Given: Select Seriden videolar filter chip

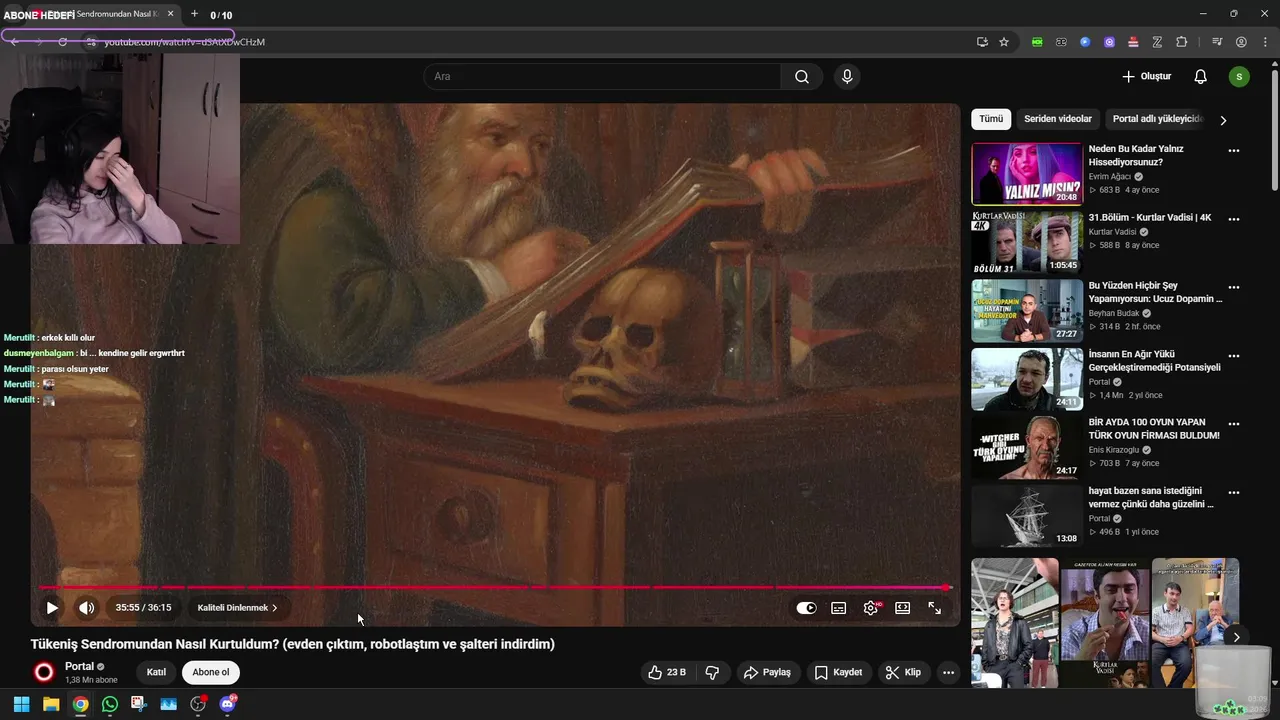Looking at the screenshot, I should 1058,119.
